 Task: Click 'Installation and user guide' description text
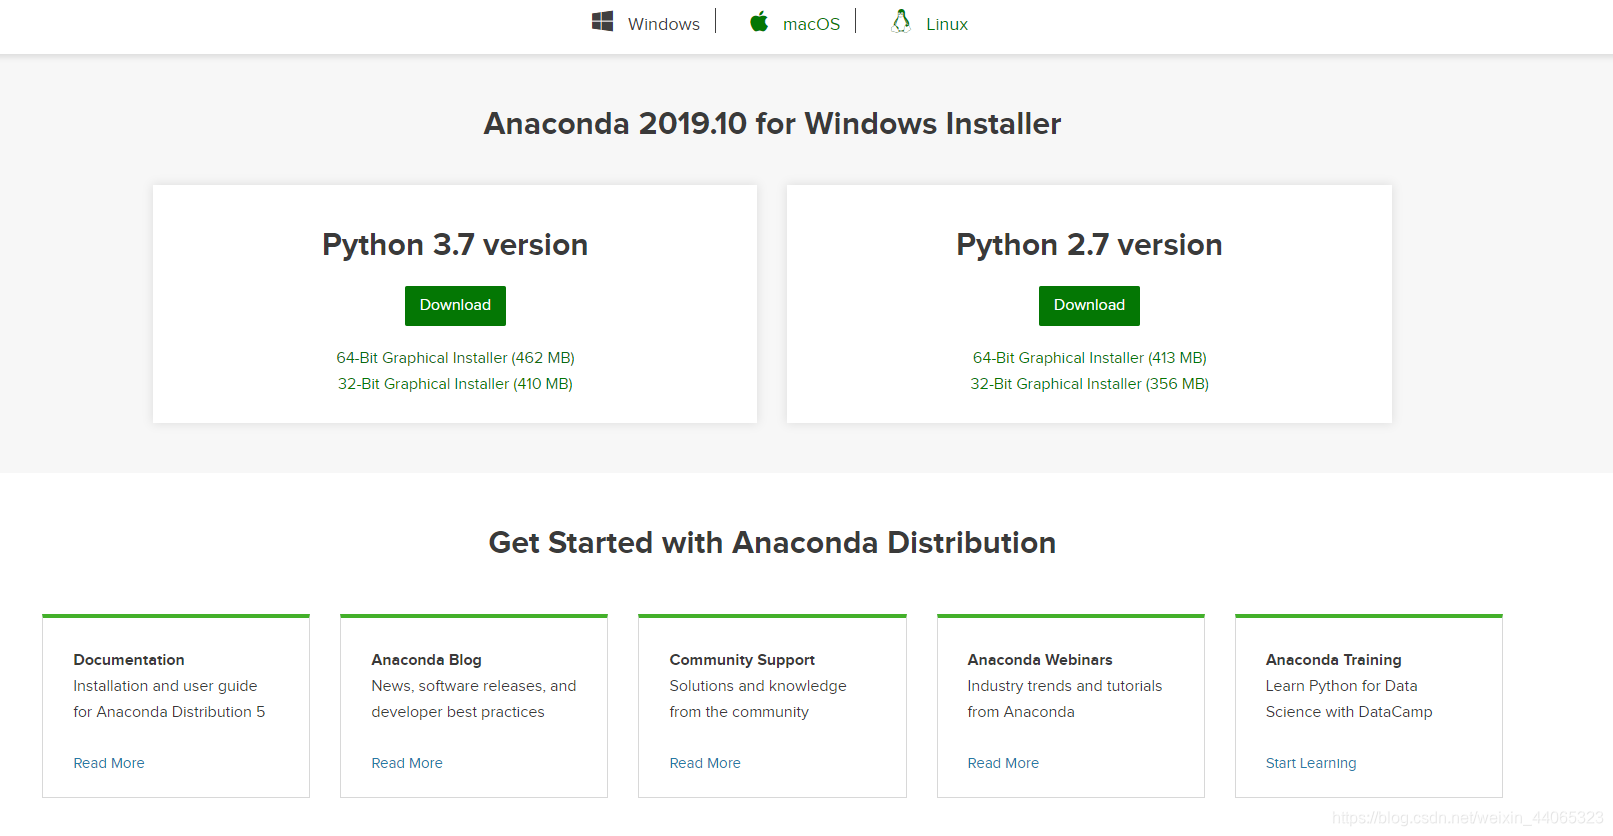165,686
